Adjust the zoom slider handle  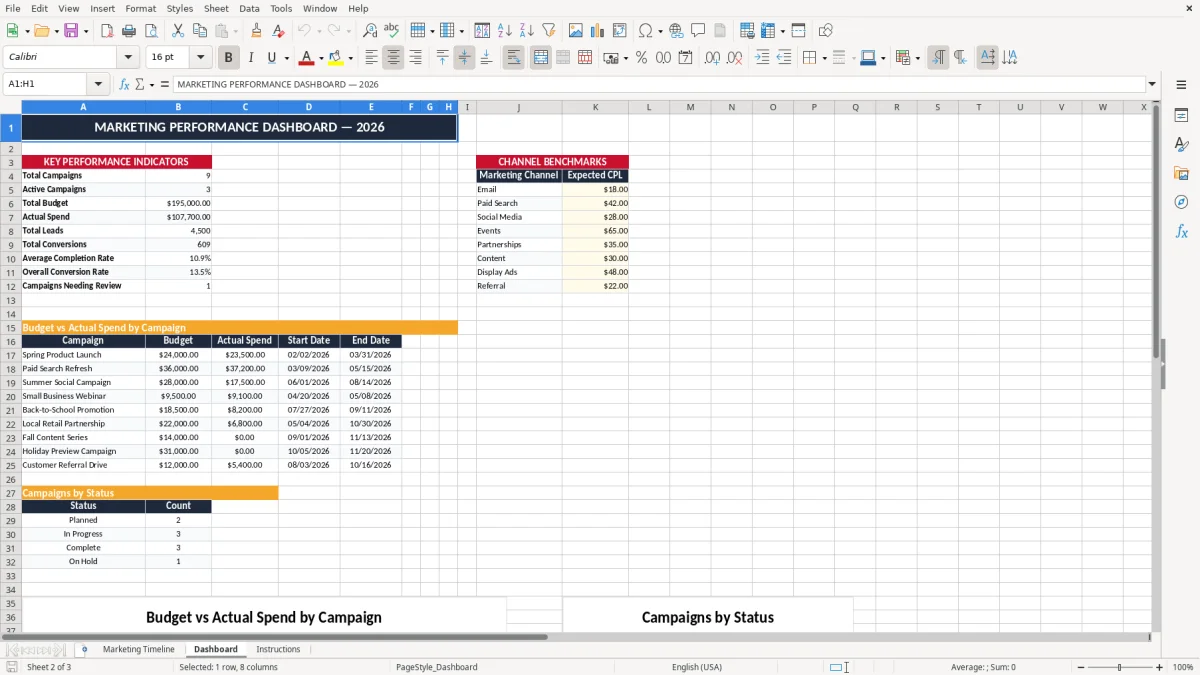click(1119, 667)
